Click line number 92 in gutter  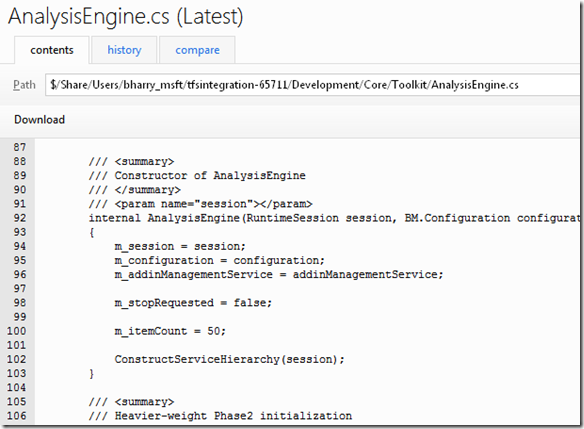pos(20,218)
